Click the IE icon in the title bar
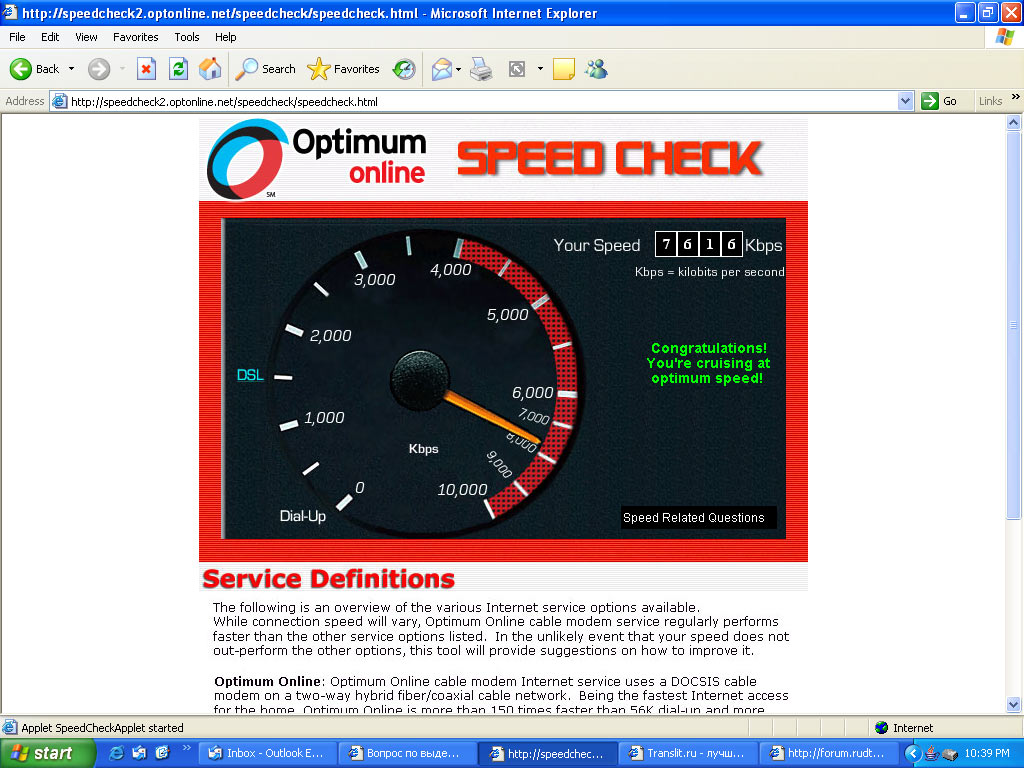The width and height of the screenshot is (1024, 768). tap(10, 12)
